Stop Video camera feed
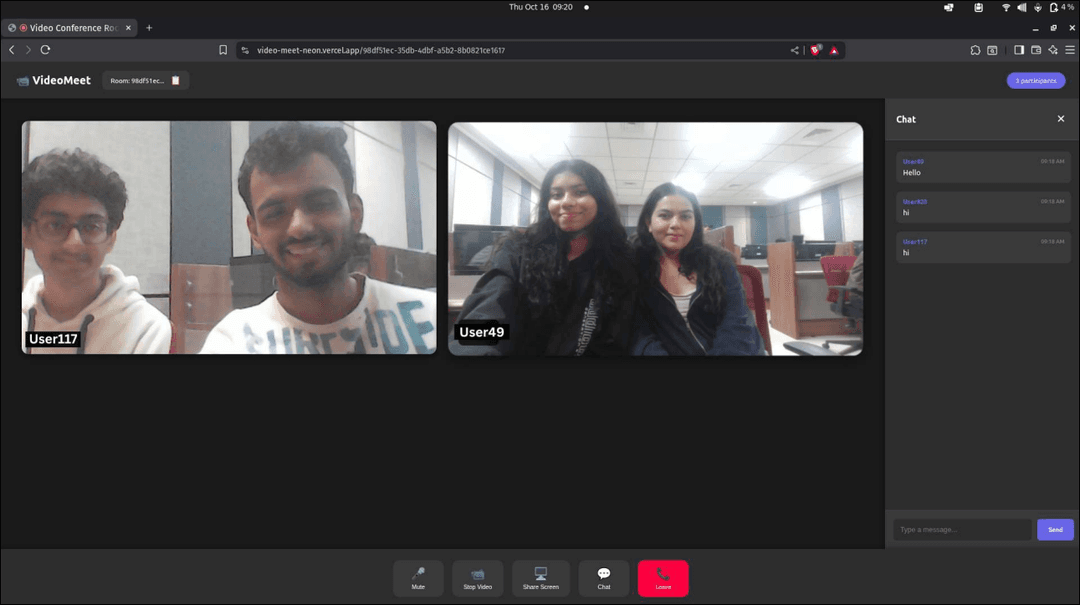 coord(477,578)
